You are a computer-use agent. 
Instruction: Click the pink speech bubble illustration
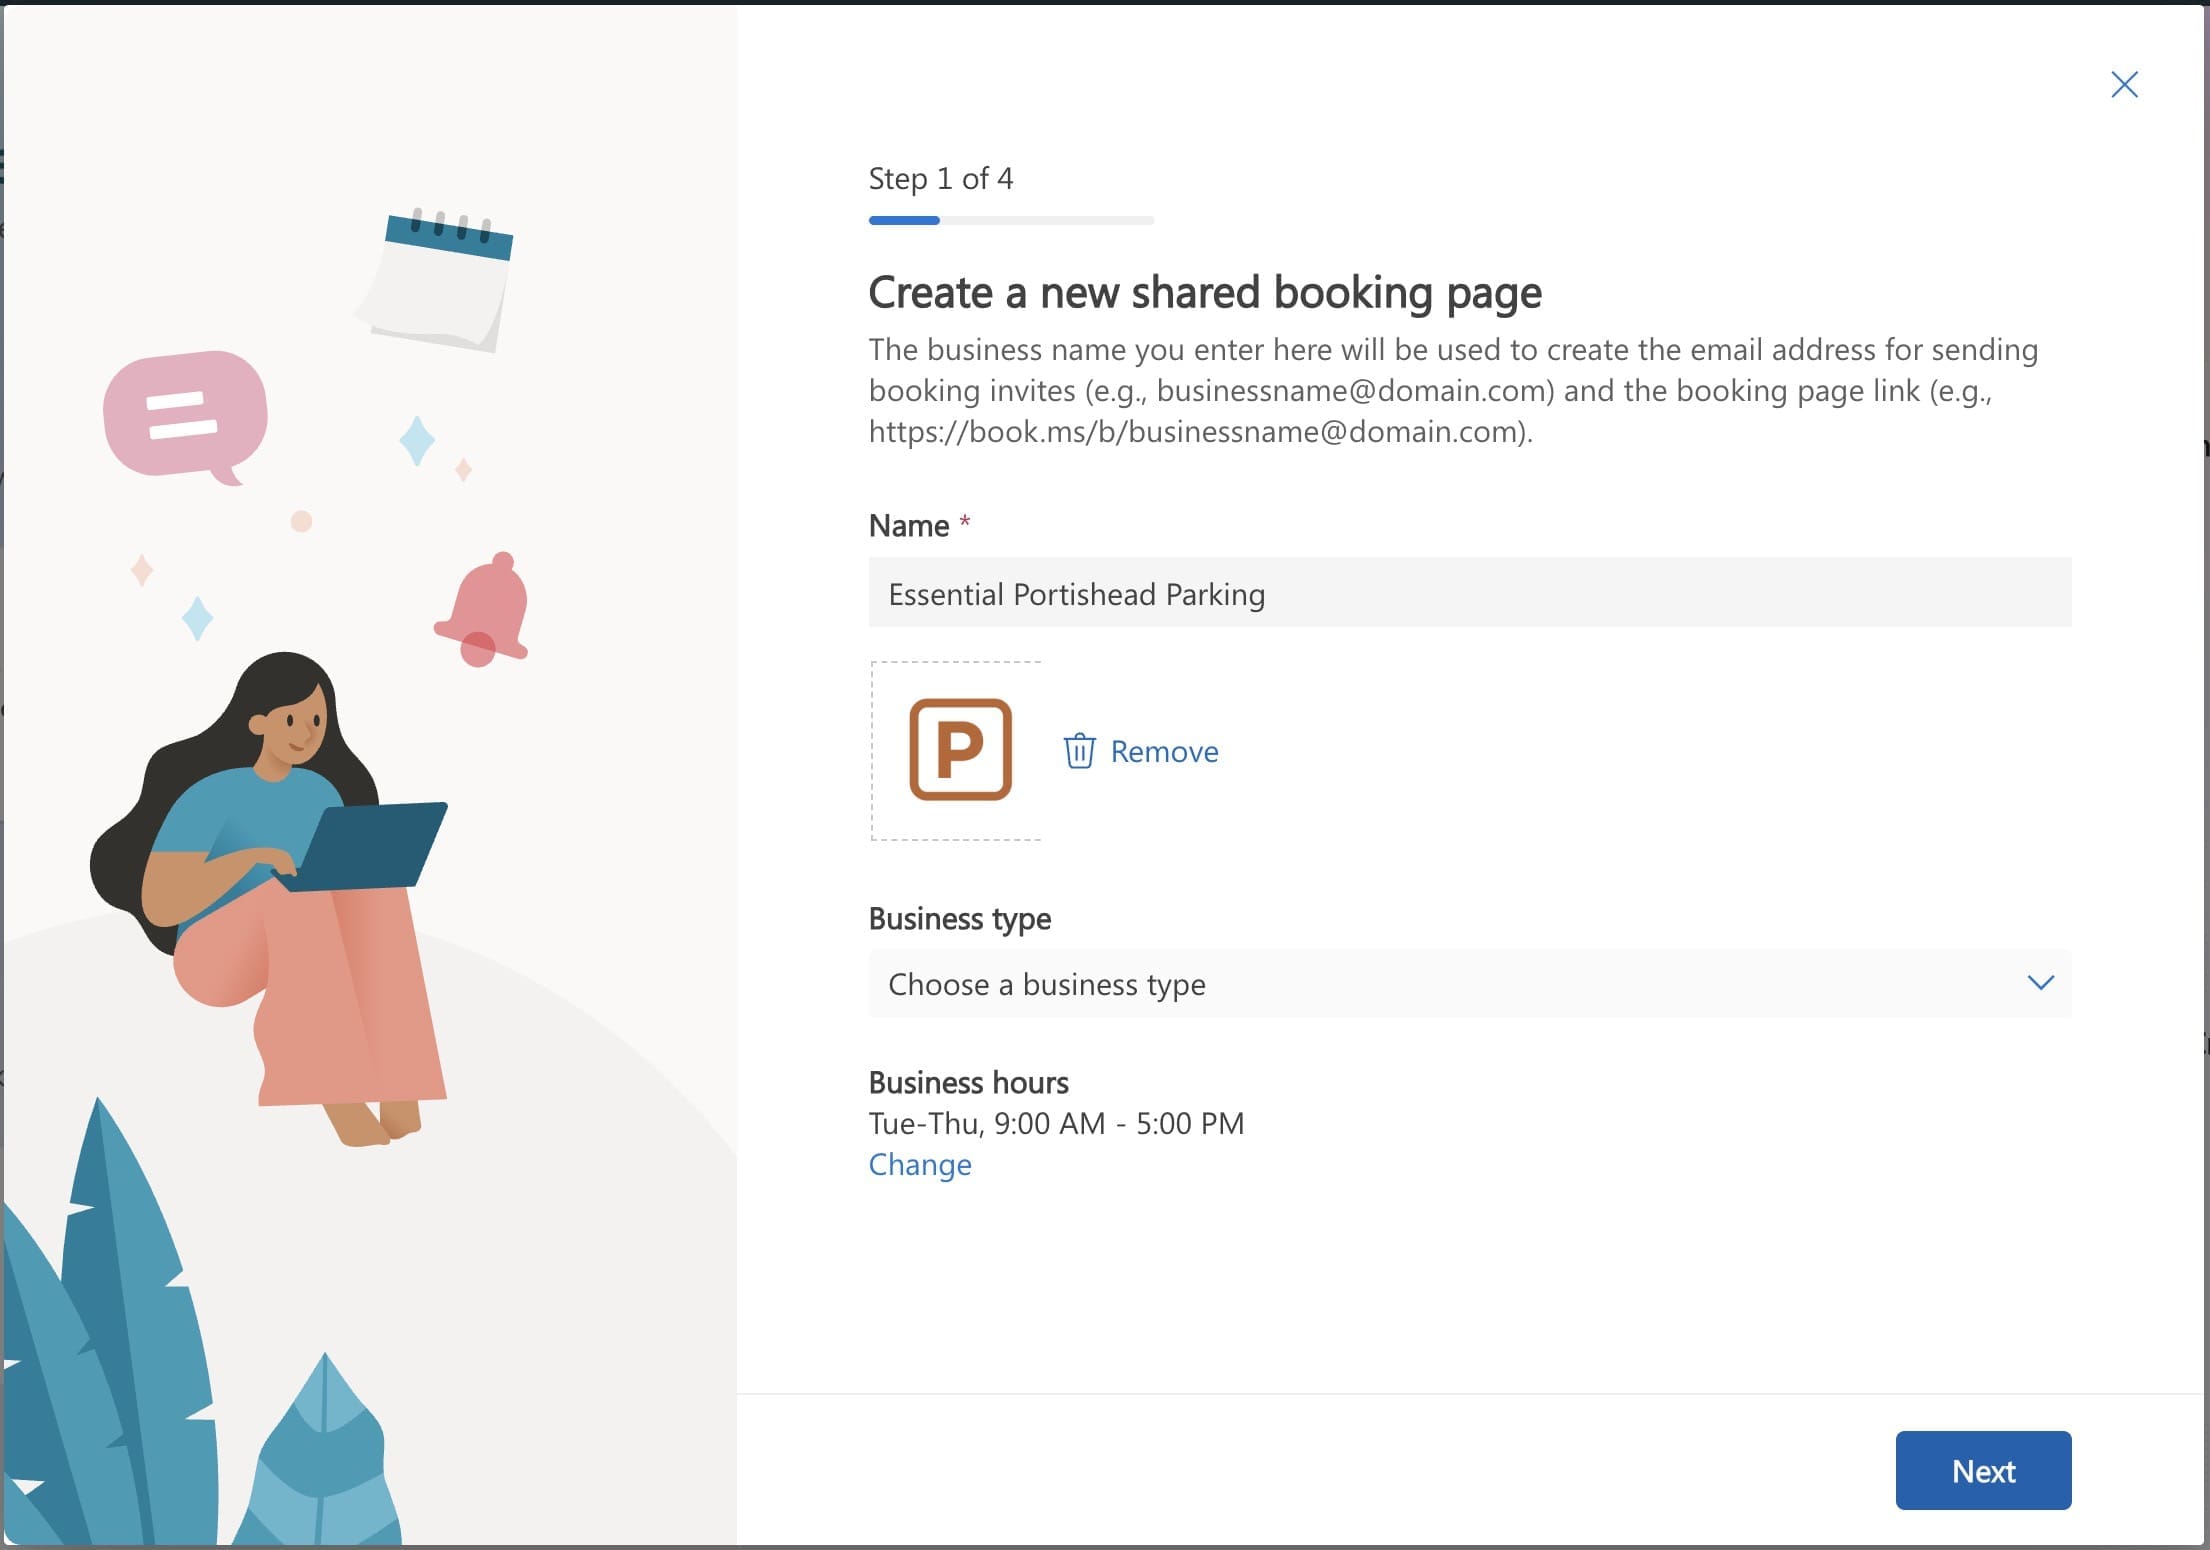click(186, 415)
